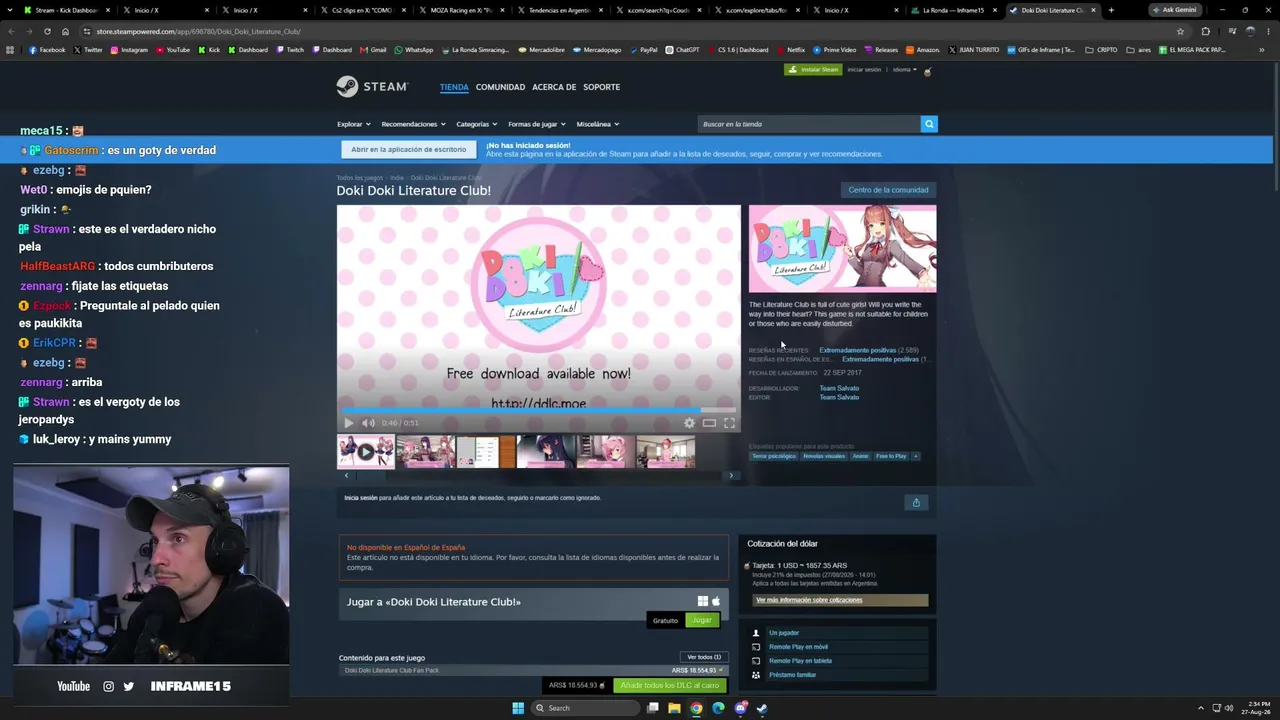1280x720 pixels.
Task: Open the WhatsApp bookmark
Action: pos(414,50)
